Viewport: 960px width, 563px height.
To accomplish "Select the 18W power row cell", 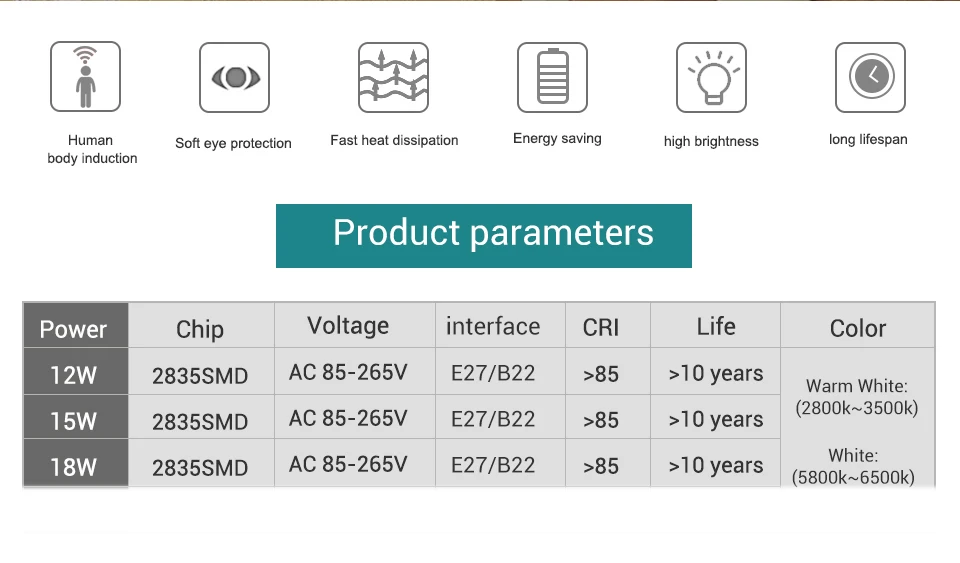I will coord(74,466).
